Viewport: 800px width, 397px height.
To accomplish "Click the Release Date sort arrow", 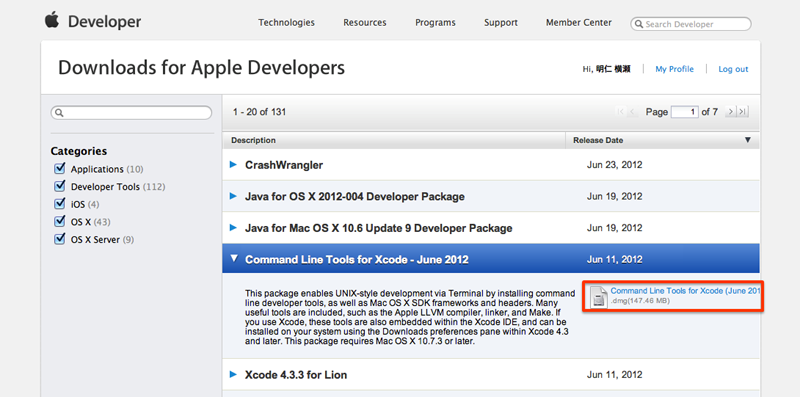I will (747, 140).
